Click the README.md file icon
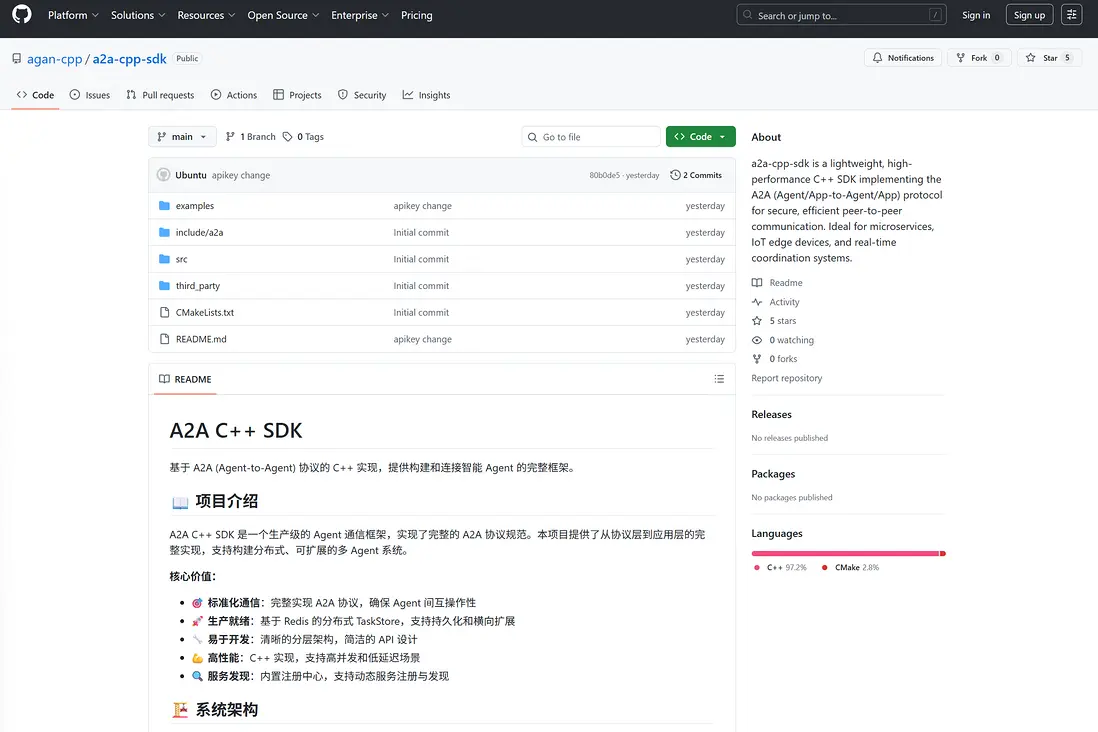Image resolution: width=1098 pixels, height=732 pixels. pos(165,339)
